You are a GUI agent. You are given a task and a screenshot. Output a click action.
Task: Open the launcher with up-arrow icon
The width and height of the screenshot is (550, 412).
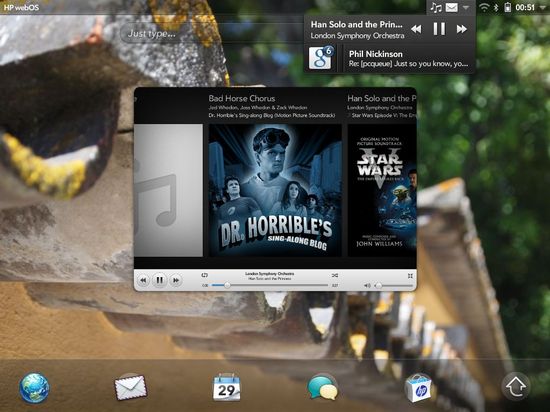coord(516,386)
